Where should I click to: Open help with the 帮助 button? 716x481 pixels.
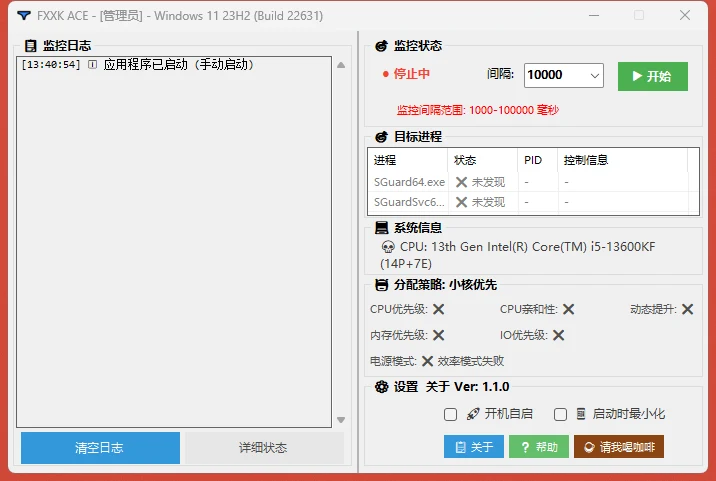(539, 446)
